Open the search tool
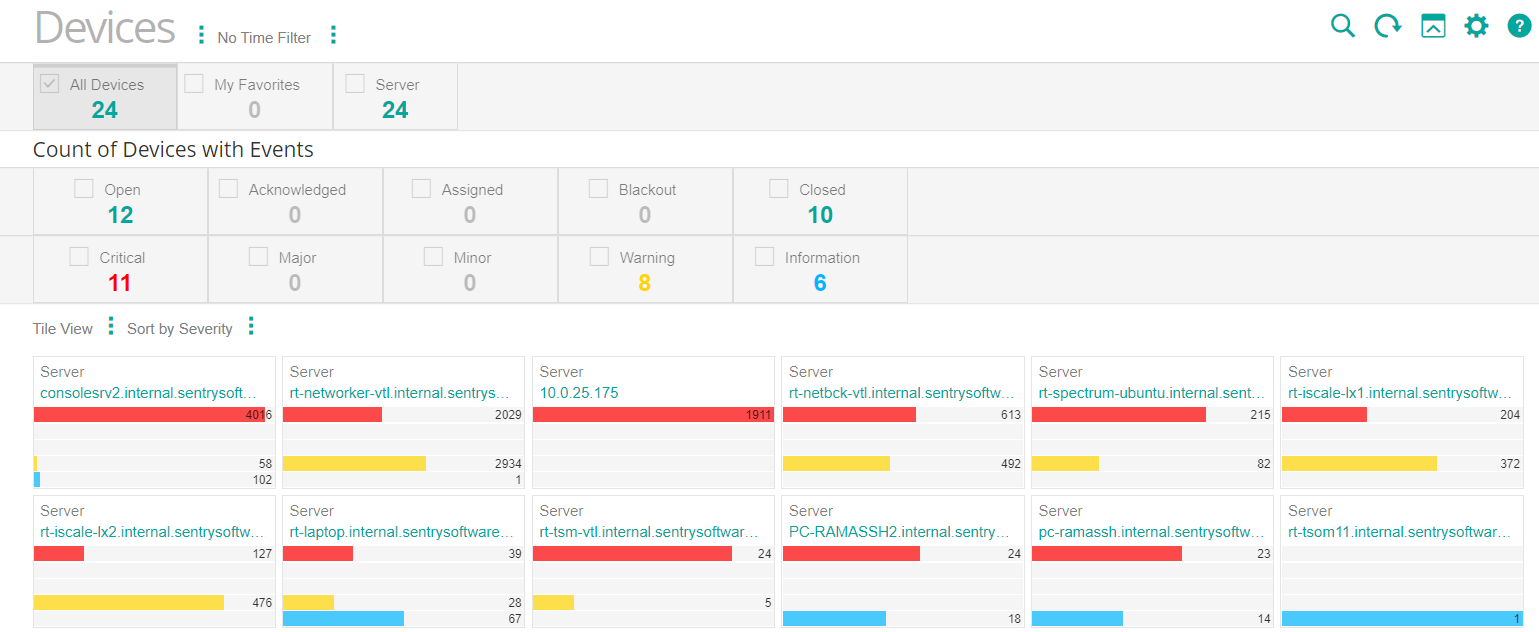This screenshot has width=1539, height=632. tap(1342, 26)
